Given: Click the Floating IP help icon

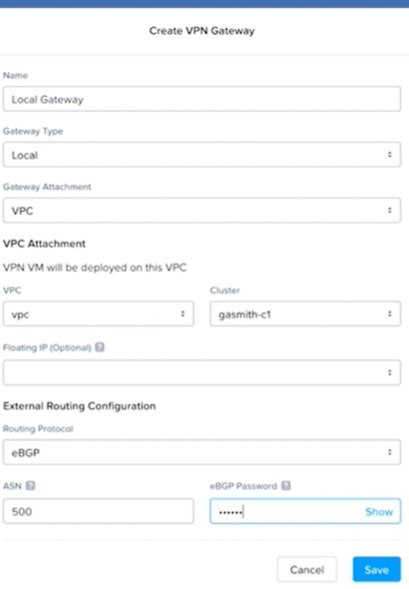Looking at the screenshot, I should pyautogui.click(x=100, y=347).
